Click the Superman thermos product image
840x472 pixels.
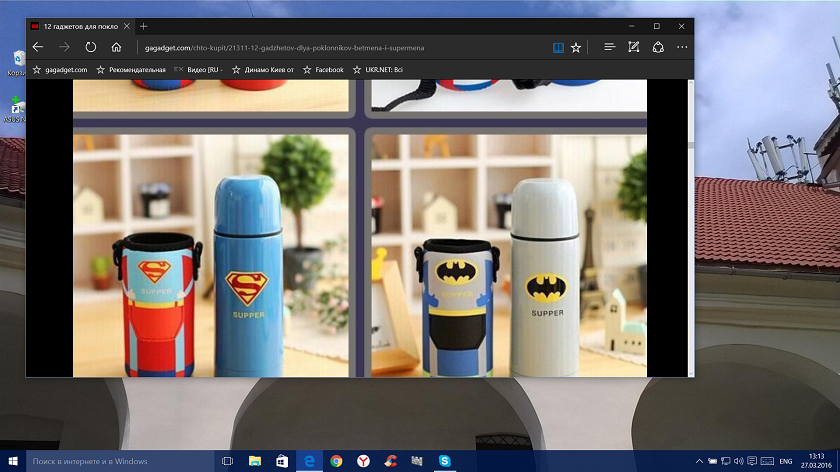211,256
